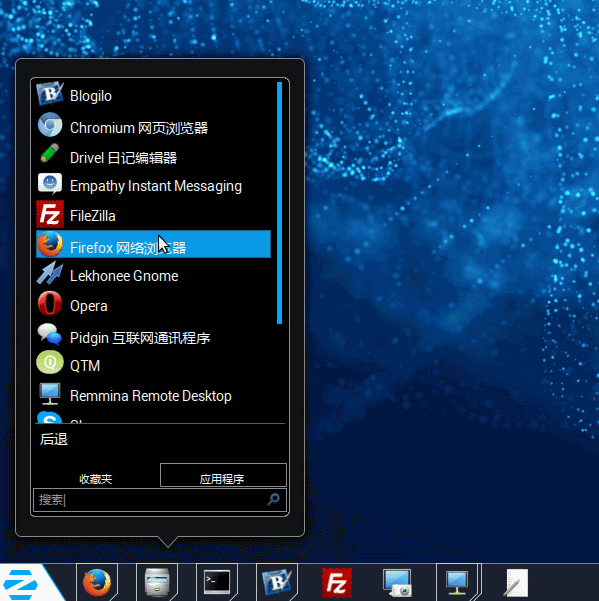Select Empathy Instant Messaging entry
The image size is (599, 601).
point(156,186)
